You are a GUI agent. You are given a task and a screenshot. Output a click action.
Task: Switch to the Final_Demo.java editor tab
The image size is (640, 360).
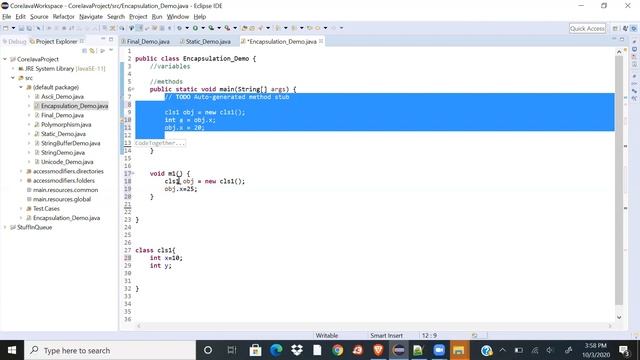(x=145, y=42)
